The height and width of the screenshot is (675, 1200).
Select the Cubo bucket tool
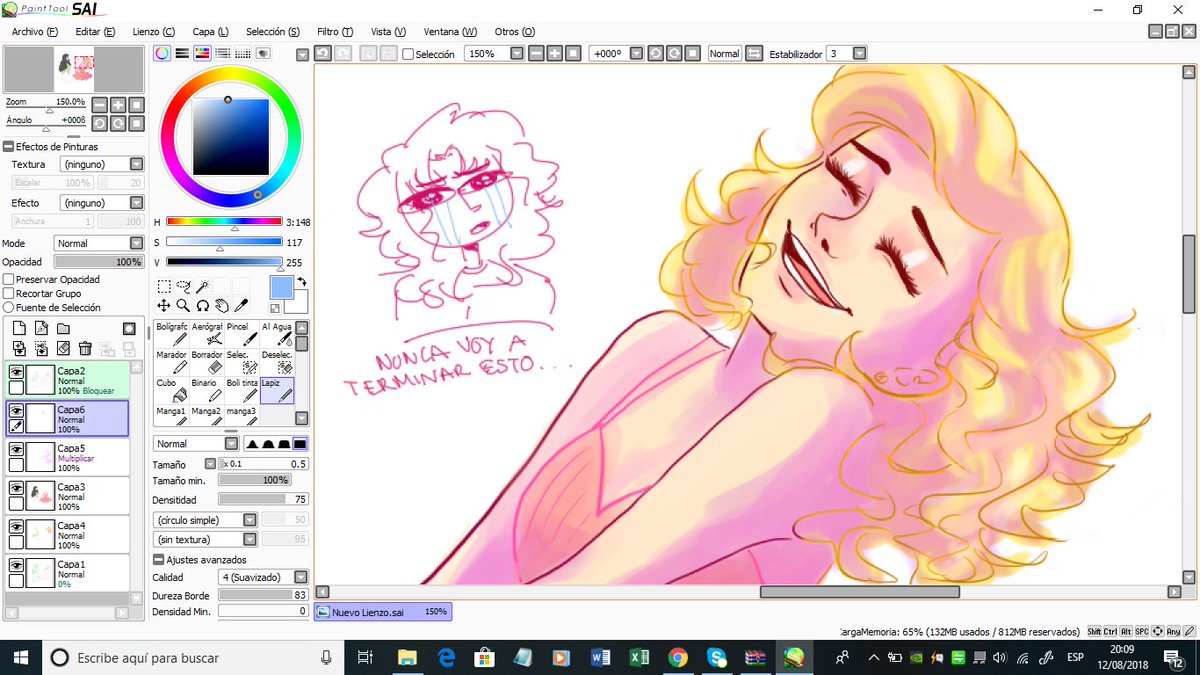pyautogui.click(x=171, y=390)
